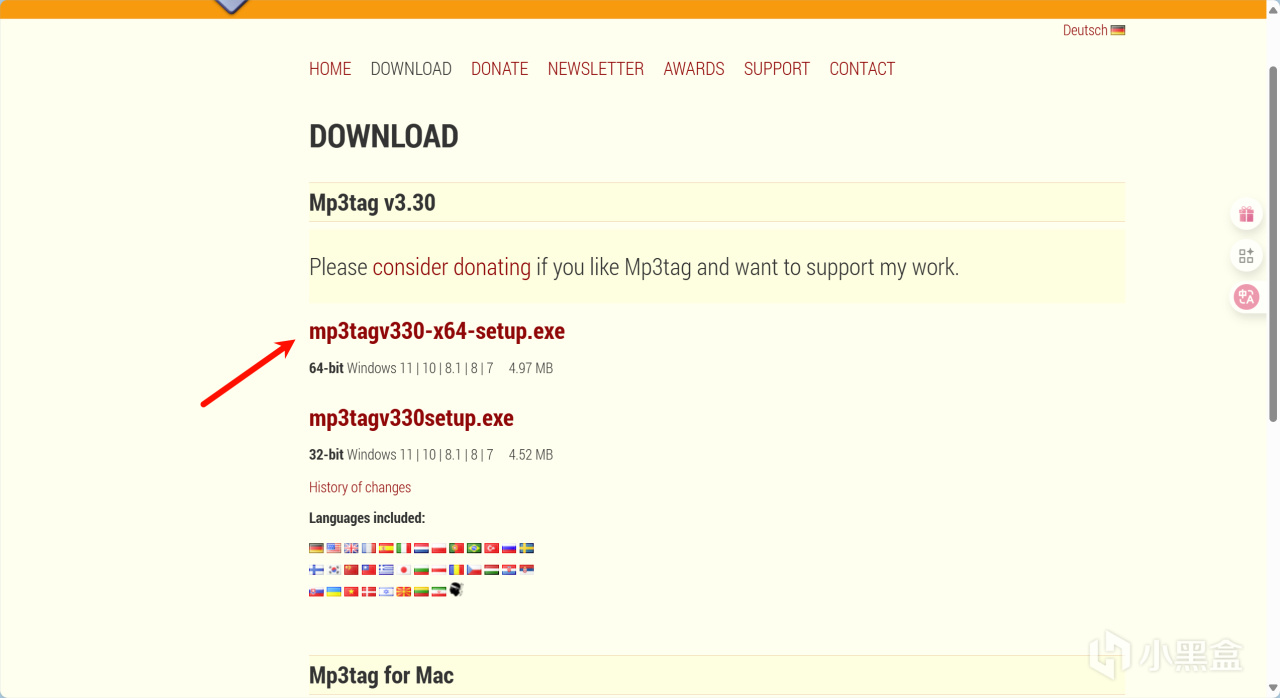Open the AWARDS page

point(694,69)
